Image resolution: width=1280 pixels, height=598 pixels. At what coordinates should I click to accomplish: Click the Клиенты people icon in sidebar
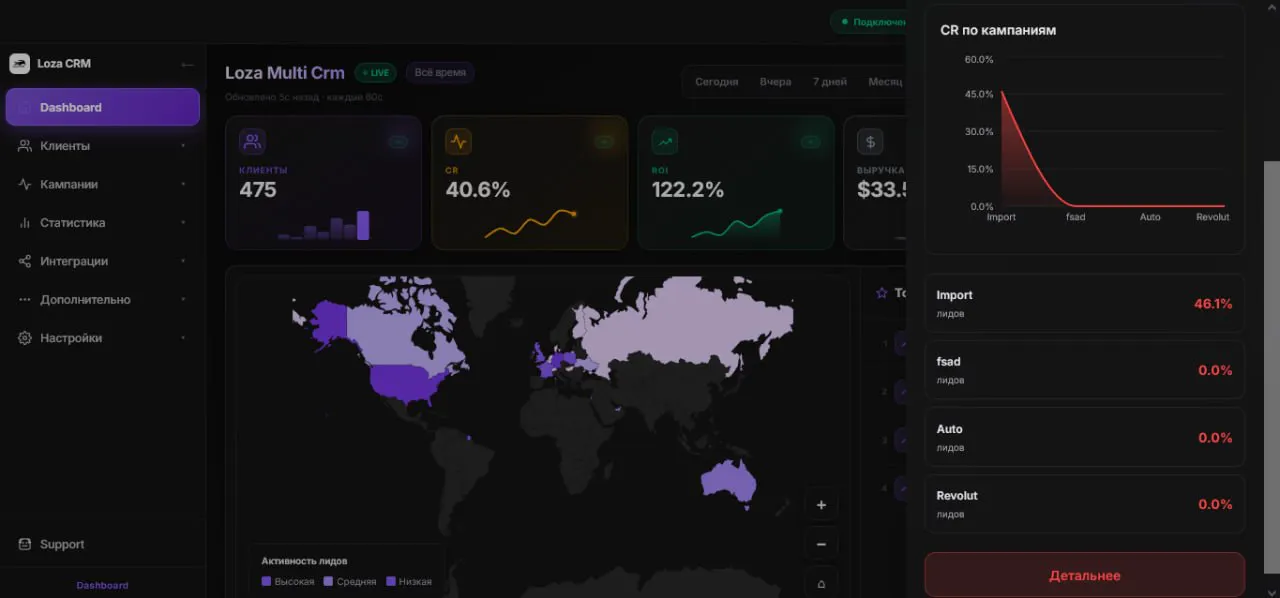click(x=25, y=146)
